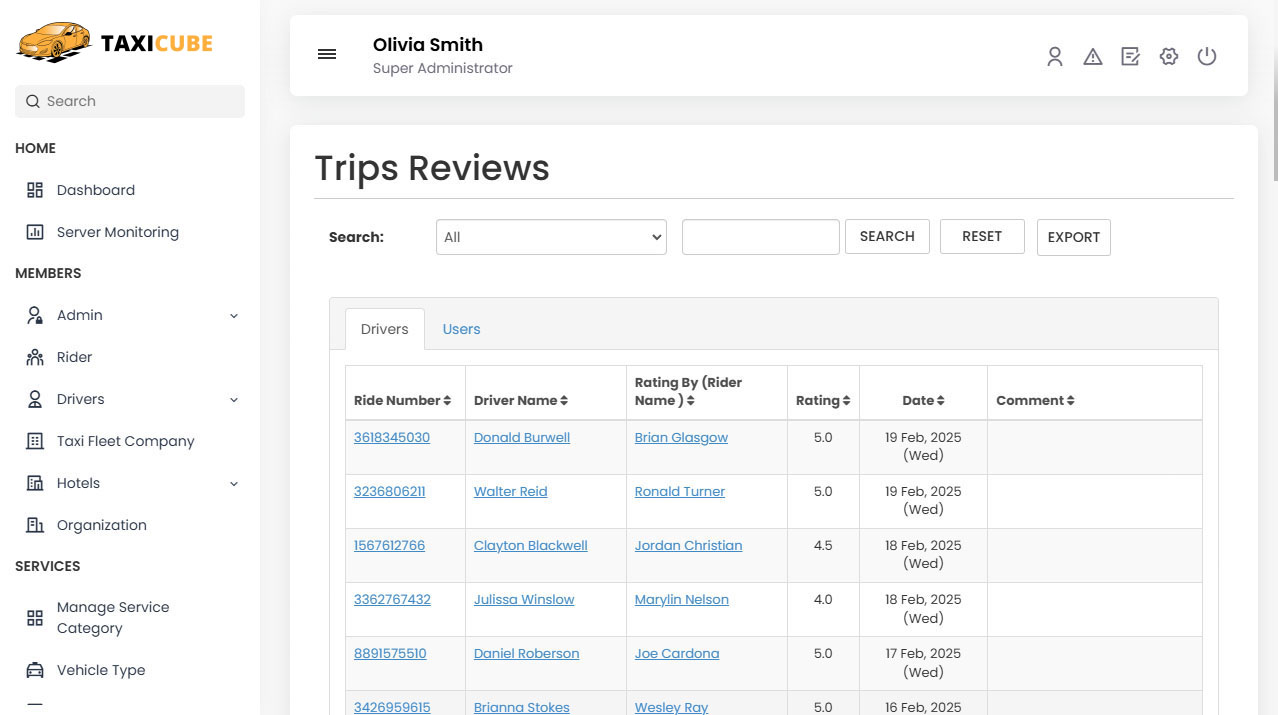Open the settings gear icon
The width and height of the screenshot is (1278, 715).
(x=1168, y=57)
